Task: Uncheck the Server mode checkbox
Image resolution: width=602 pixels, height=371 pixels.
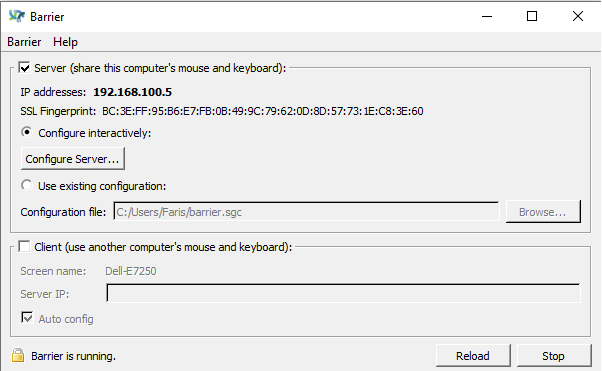Action: [x=25, y=68]
